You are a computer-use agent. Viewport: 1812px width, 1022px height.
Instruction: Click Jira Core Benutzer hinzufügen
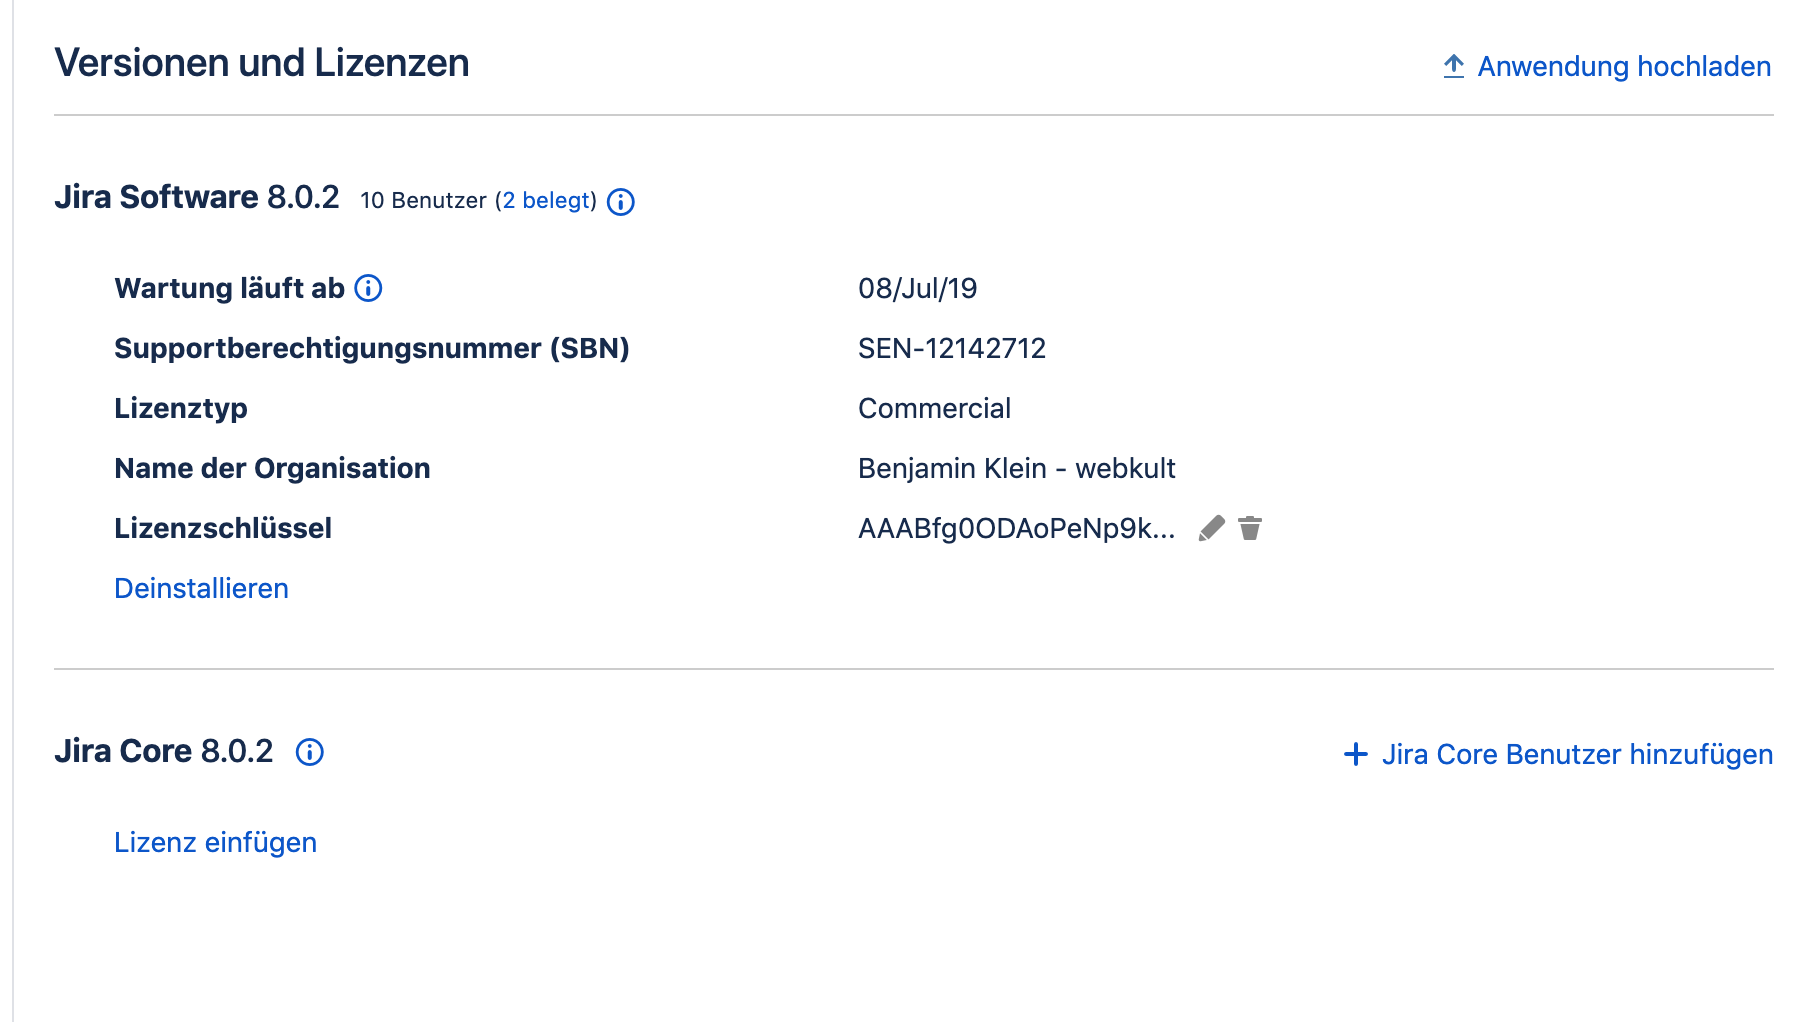tap(1577, 755)
